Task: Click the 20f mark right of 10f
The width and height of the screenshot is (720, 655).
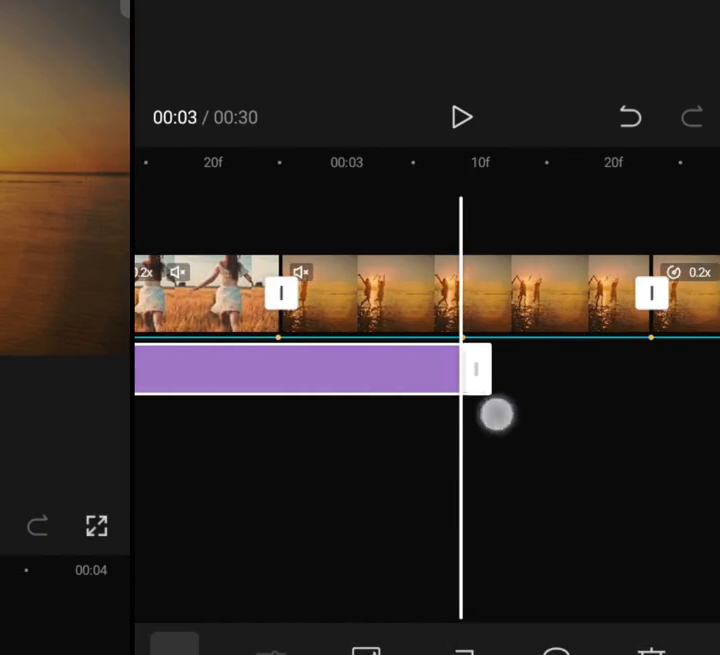Action: (x=613, y=163)
